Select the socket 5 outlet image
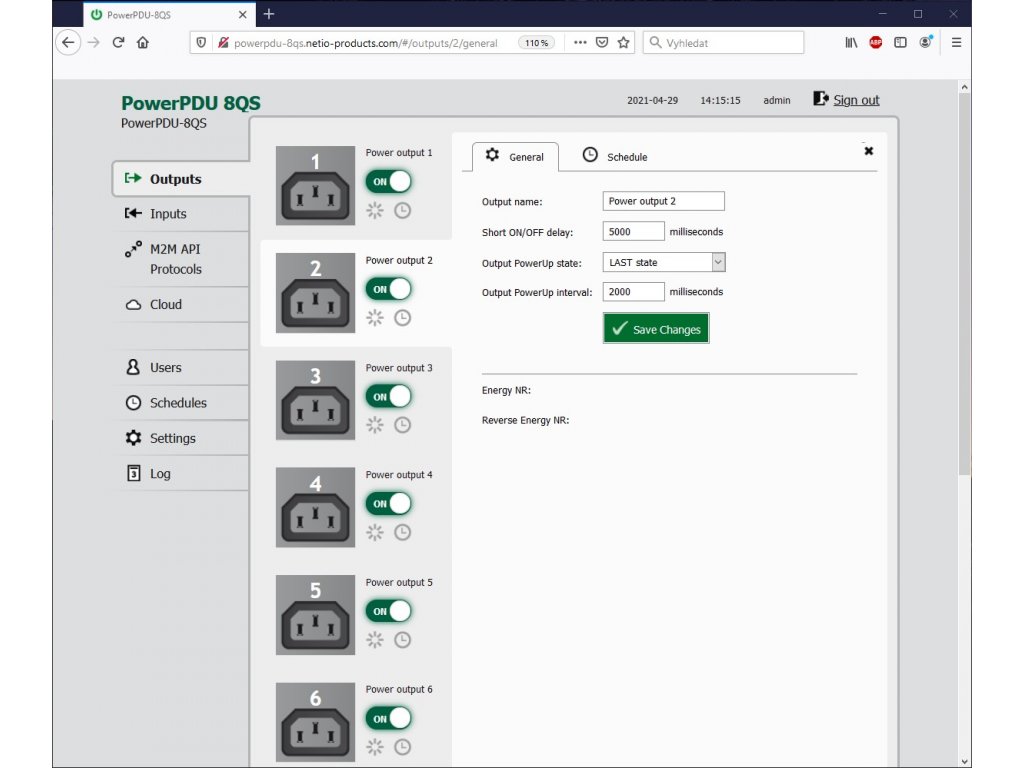1024x768 pixels. (315, 615)
